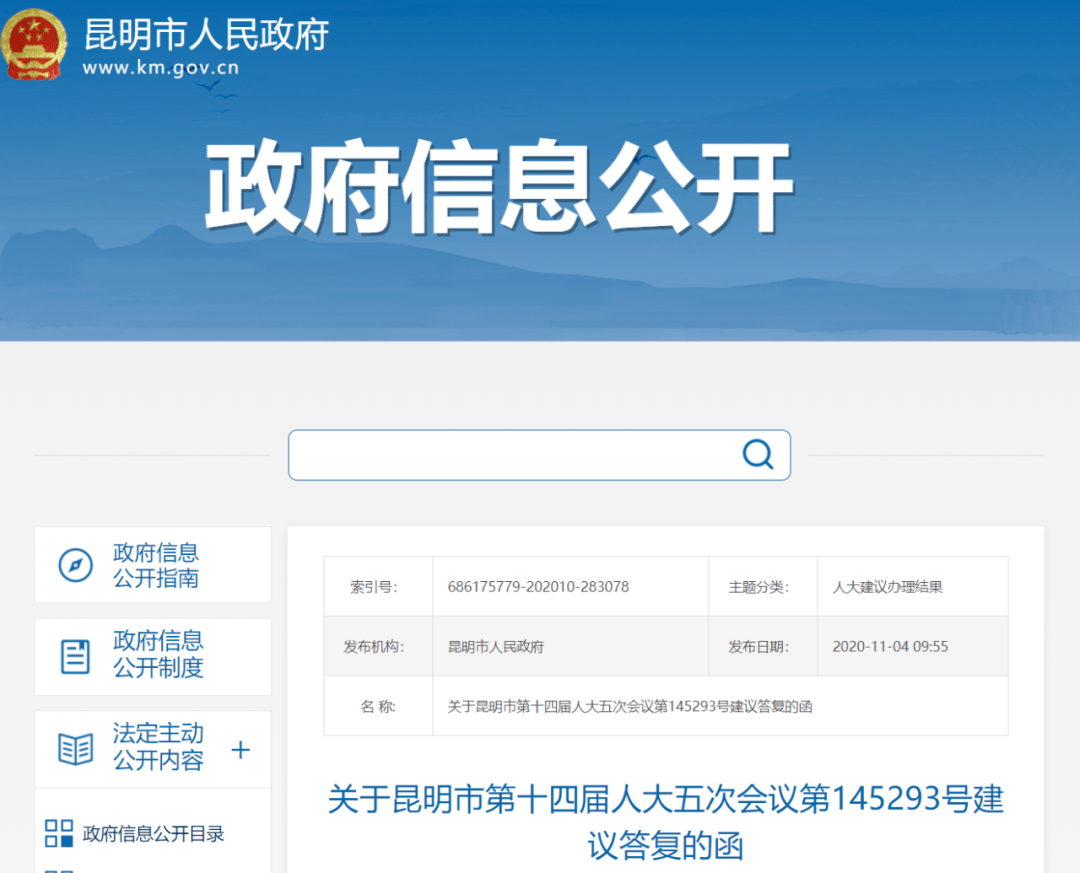
Task: Click the open book icon for 法定主动公开内容
Action: [75, 748]
